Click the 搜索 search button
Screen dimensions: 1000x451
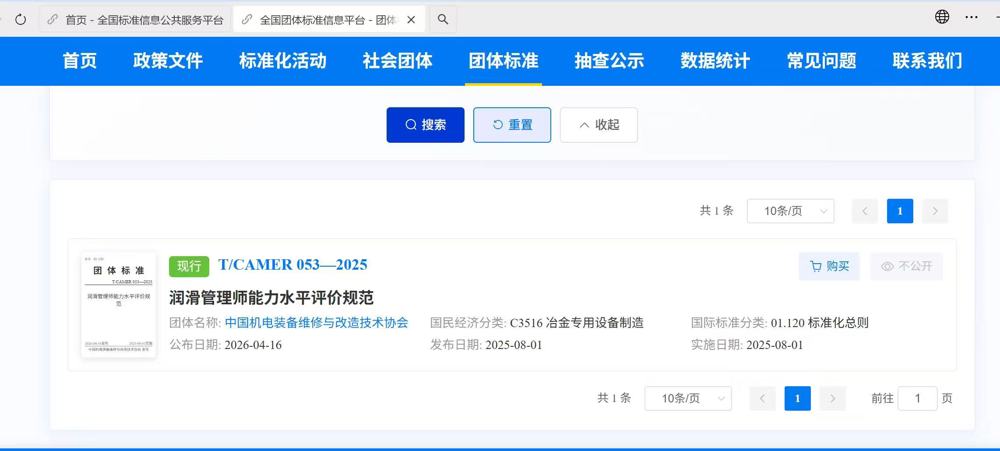click(425, 125)
